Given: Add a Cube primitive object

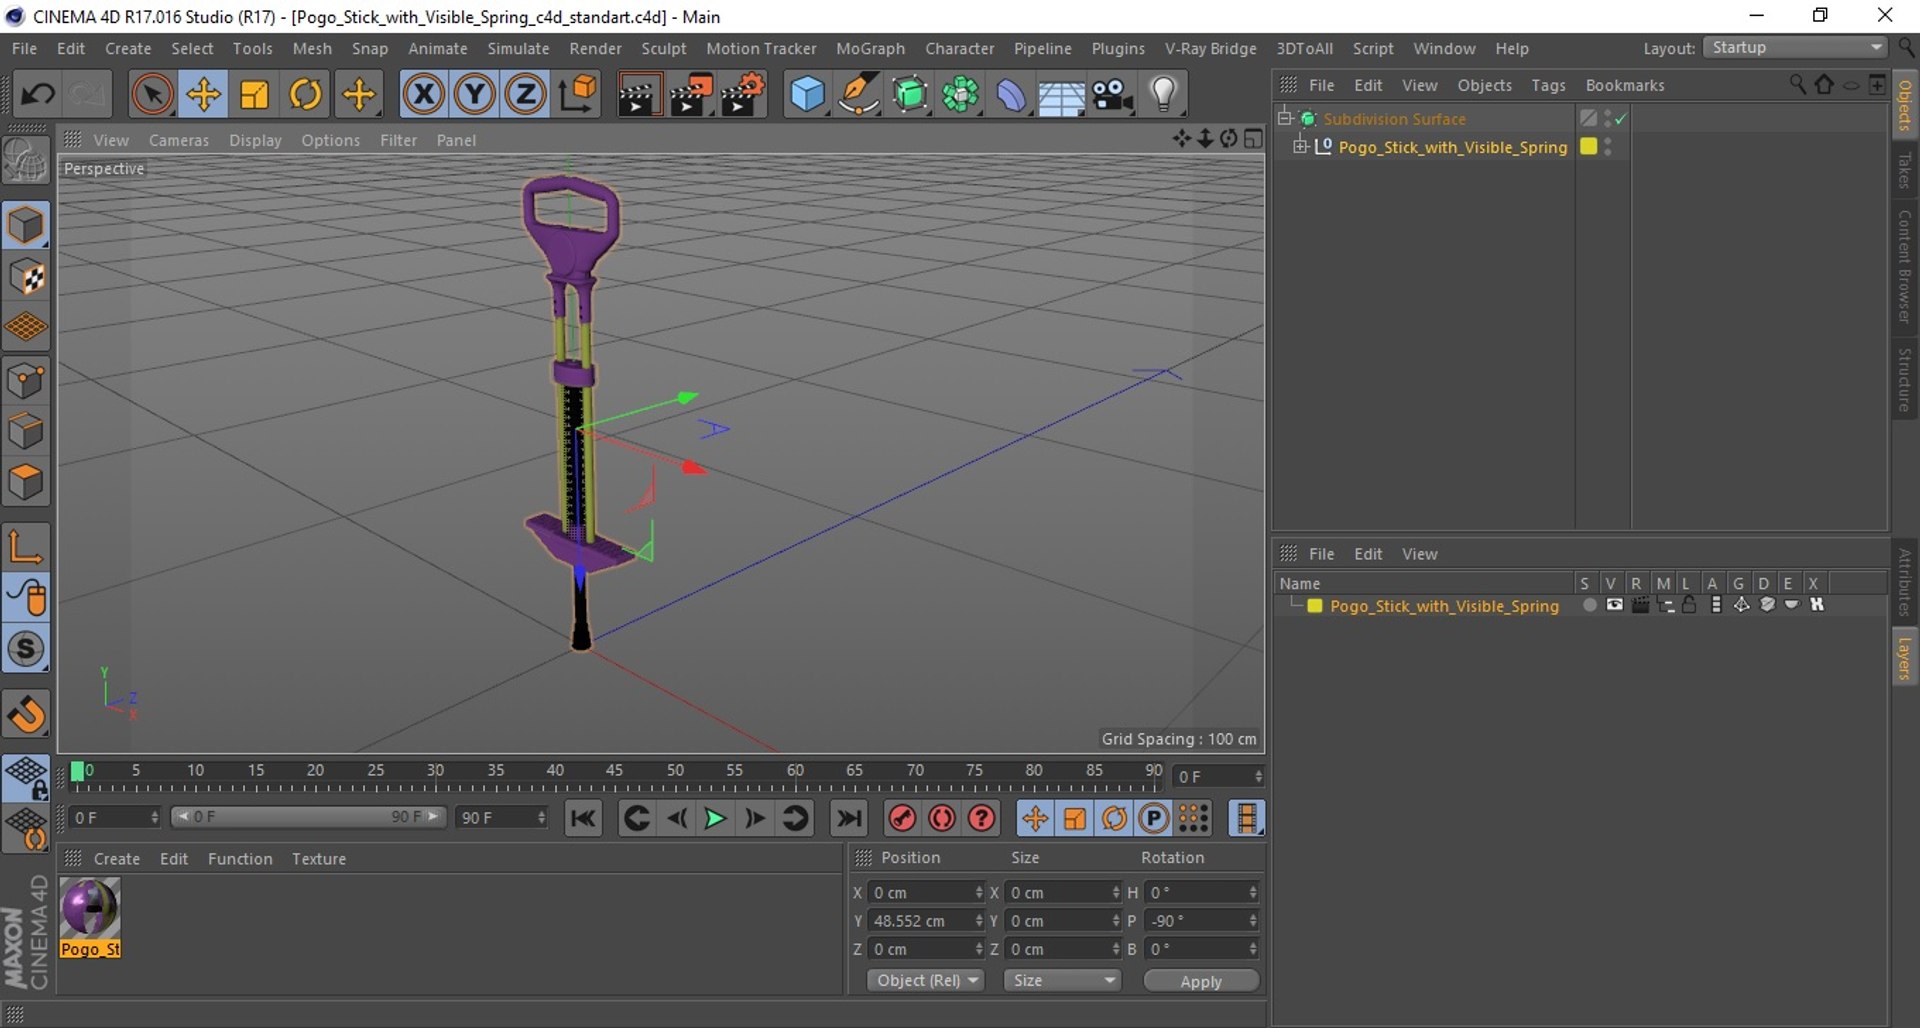Looking at the screenshot, I should pyautogui.click(x=807, y=95).
